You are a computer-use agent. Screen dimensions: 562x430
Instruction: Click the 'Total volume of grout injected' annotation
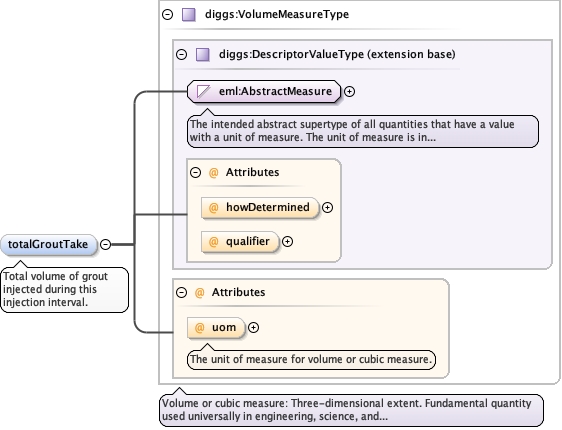[65, 290]
